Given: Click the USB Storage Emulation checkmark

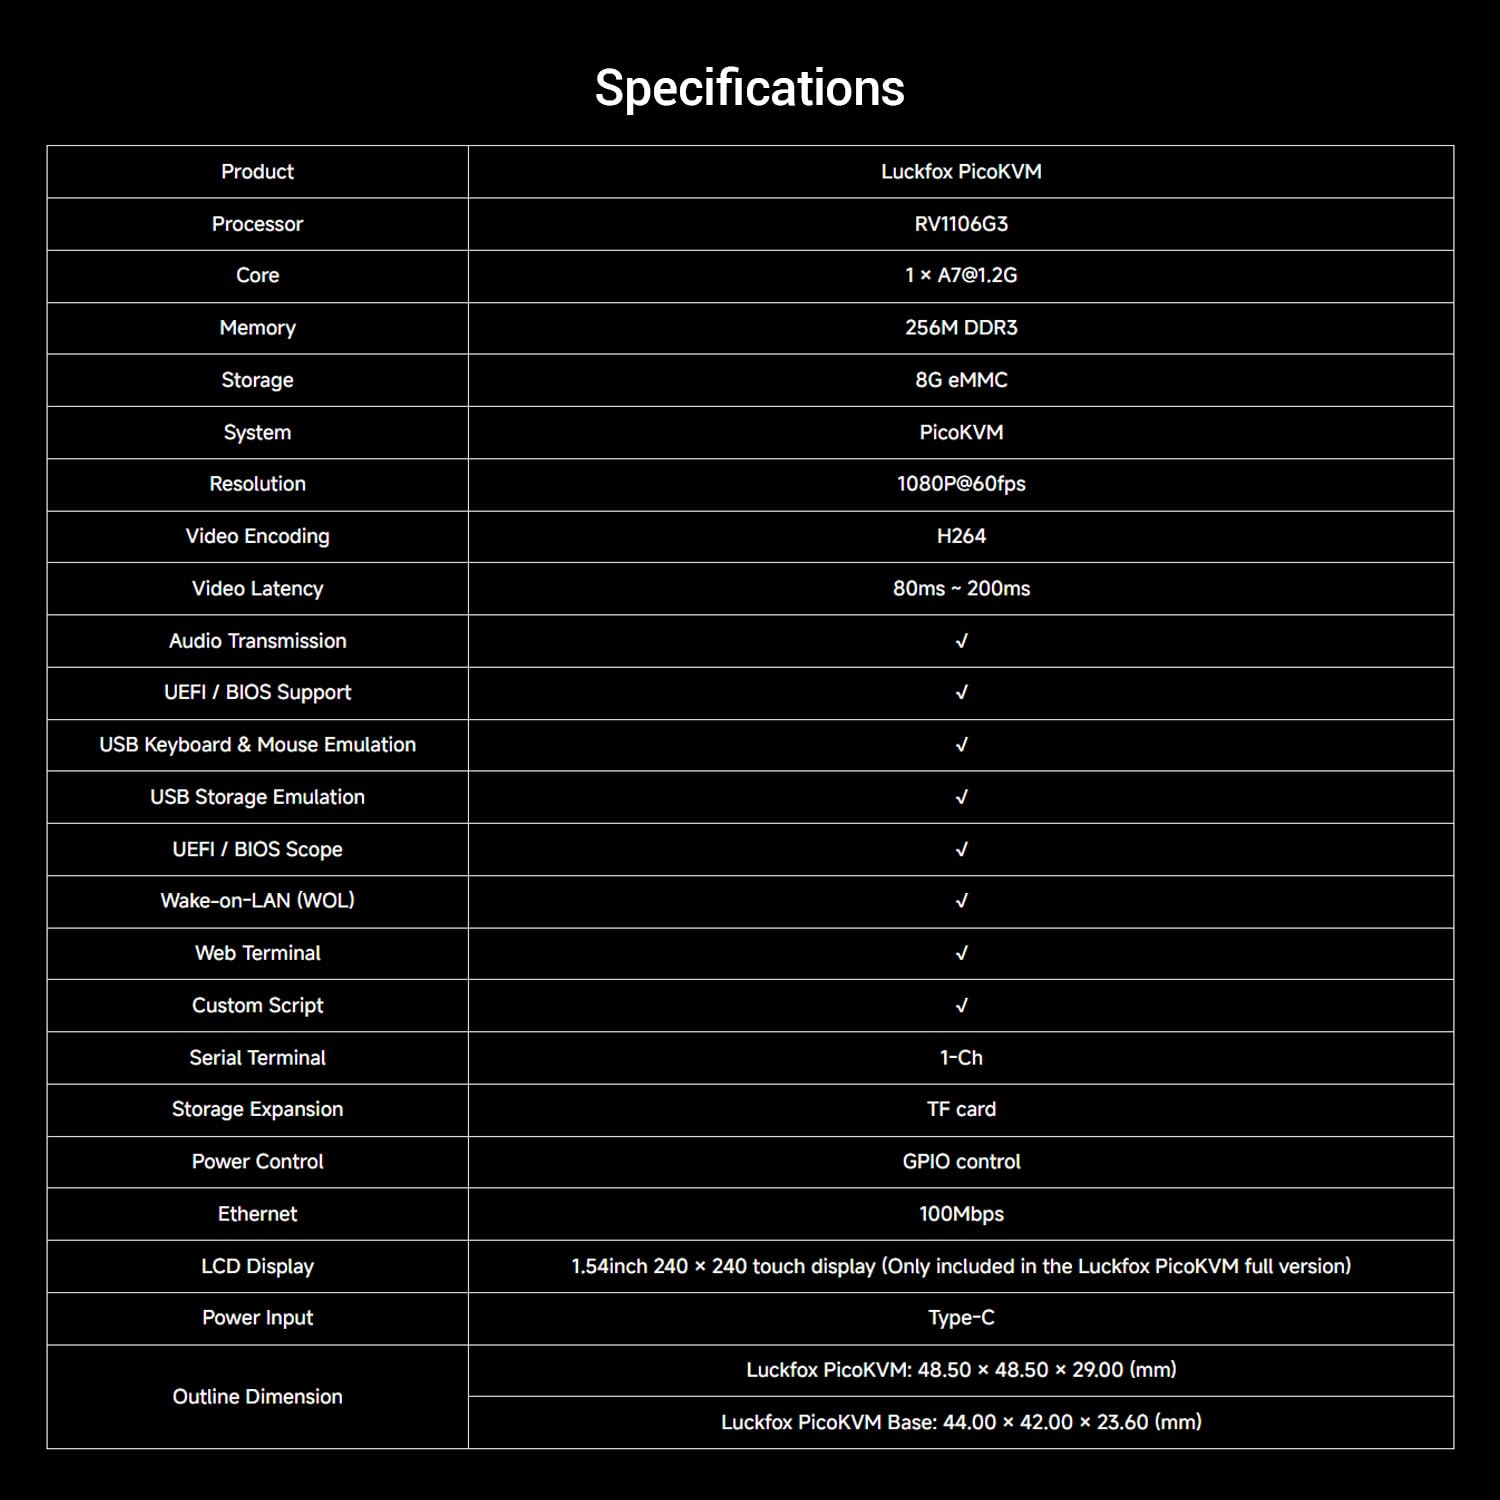Looking at the screenshot, I should click(961, 797).
